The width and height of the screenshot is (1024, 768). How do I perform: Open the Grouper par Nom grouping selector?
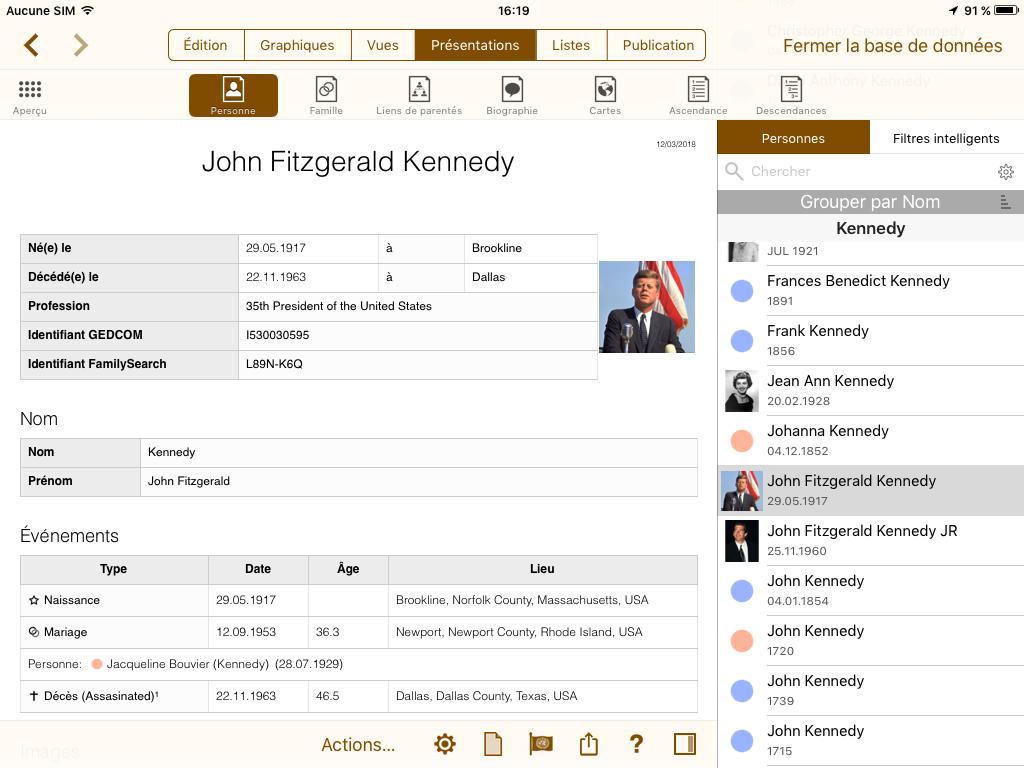pos(870,202)
